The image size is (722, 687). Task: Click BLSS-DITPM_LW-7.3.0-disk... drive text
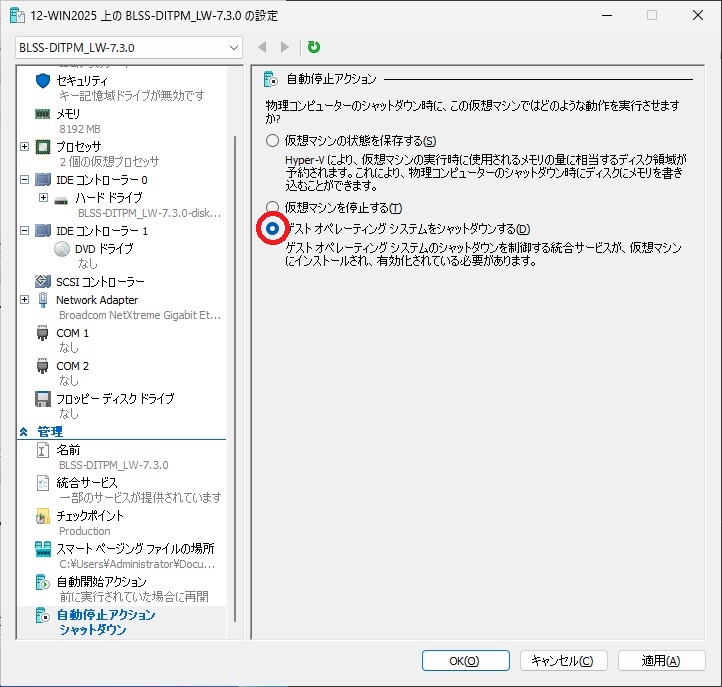[149, 213]
